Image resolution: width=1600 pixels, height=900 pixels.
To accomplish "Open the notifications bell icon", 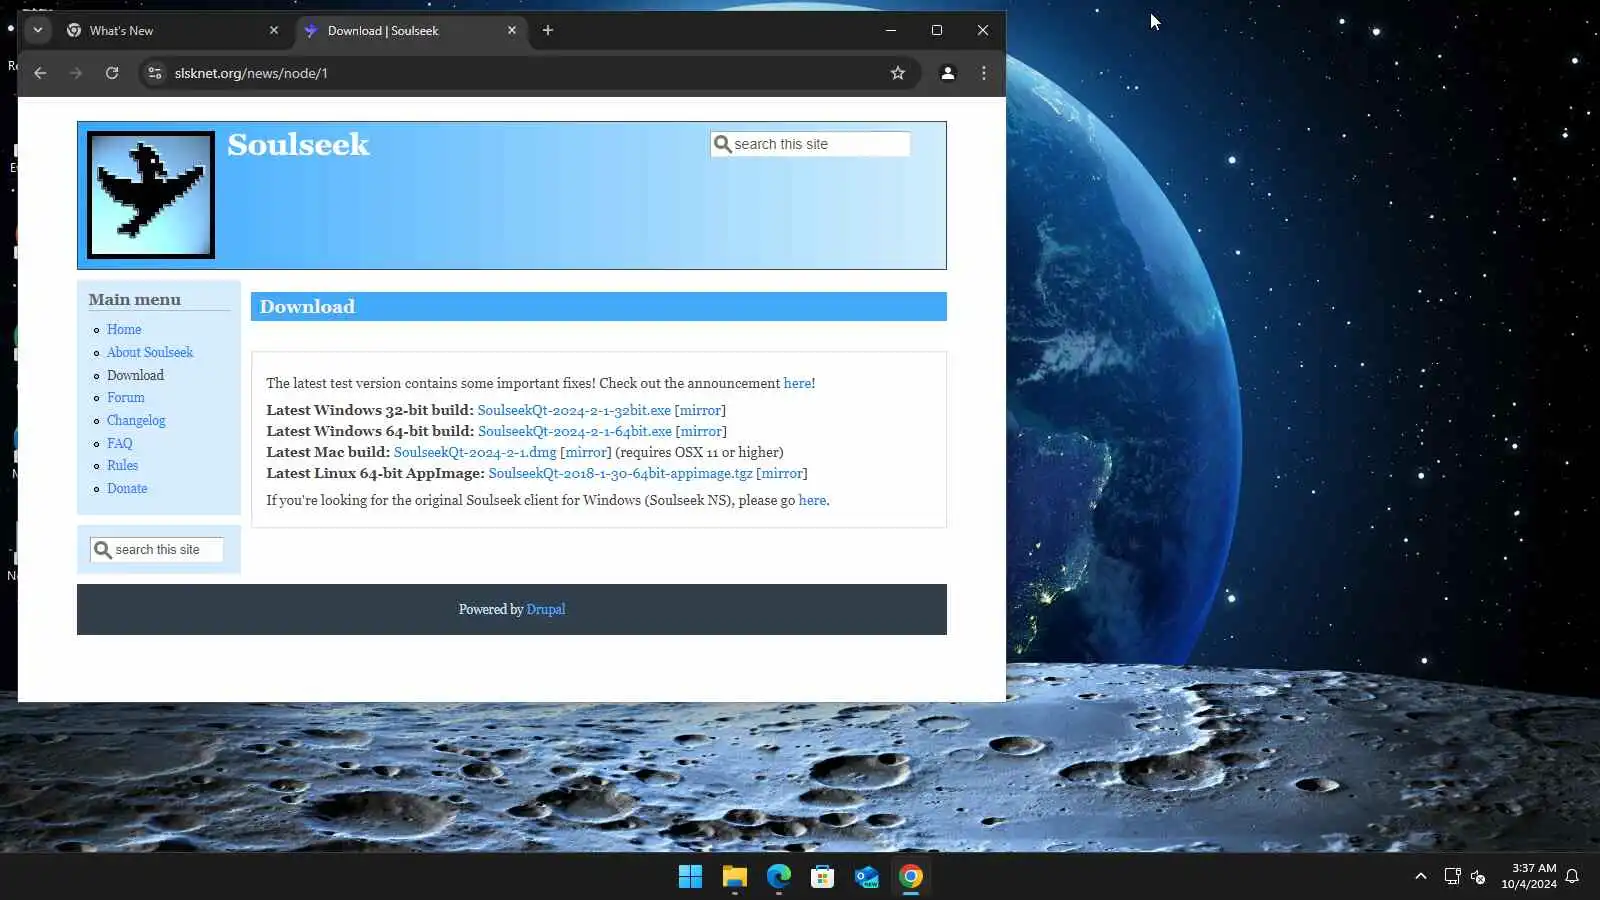I will (1572, 876).
